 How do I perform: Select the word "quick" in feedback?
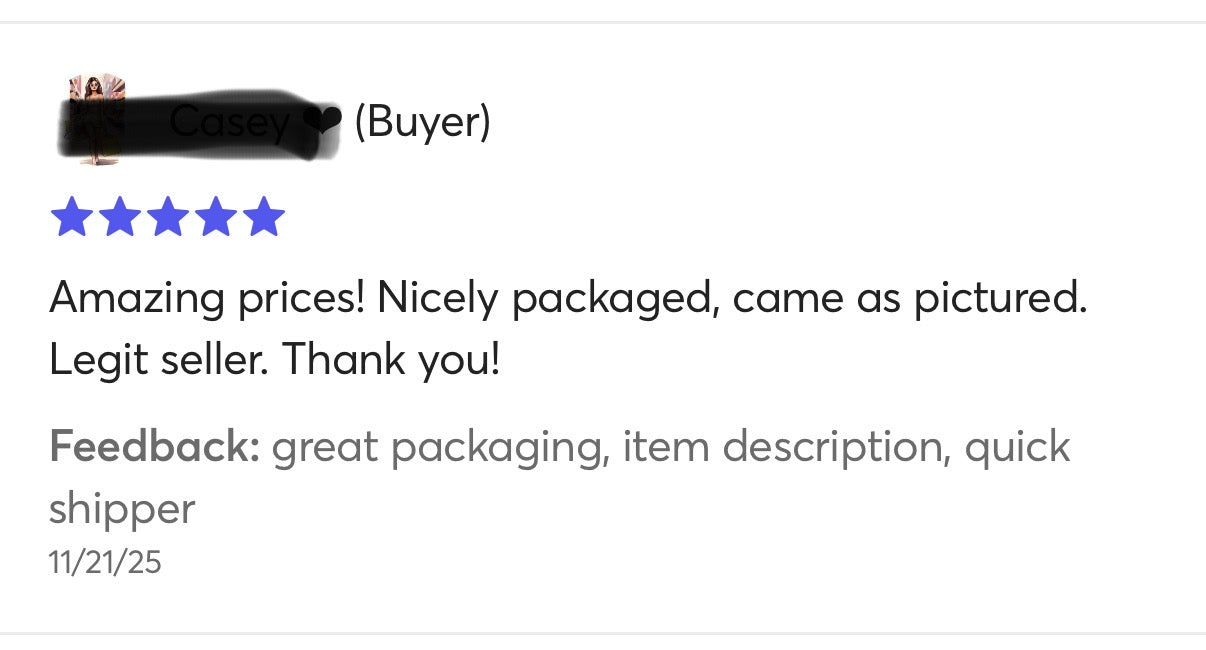pyautogui.click(x=1017, y=446)
